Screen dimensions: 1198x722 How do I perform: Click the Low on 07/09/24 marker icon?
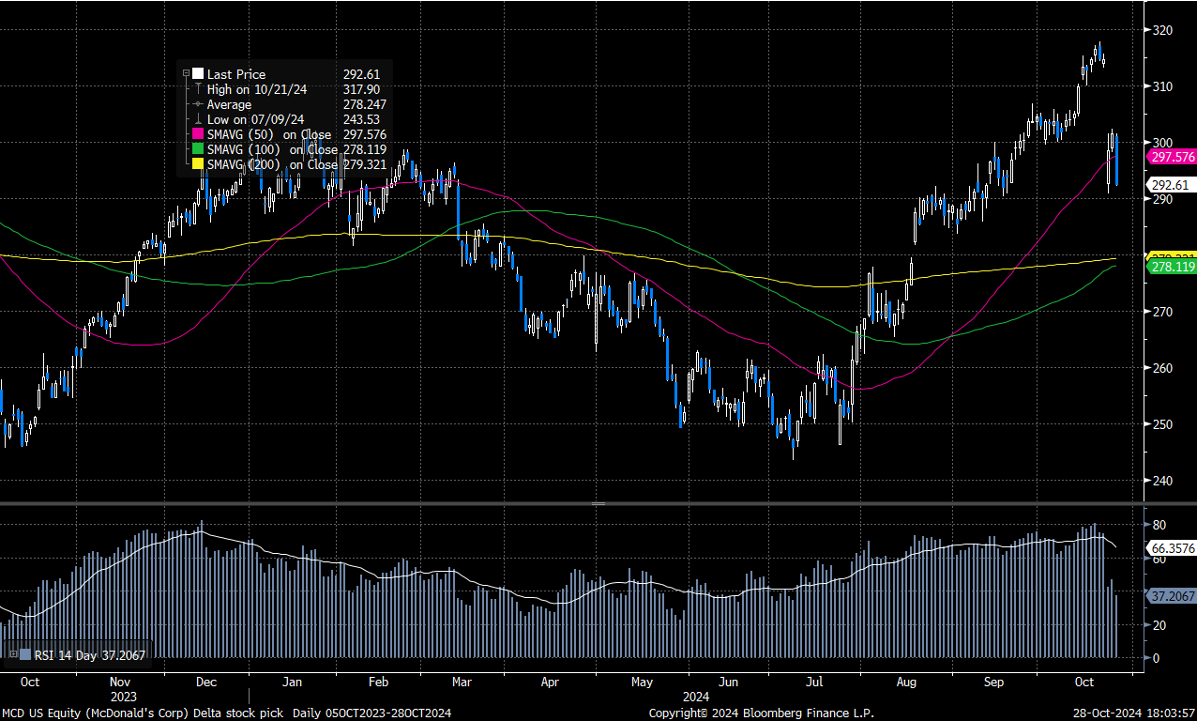pos(198,119)
